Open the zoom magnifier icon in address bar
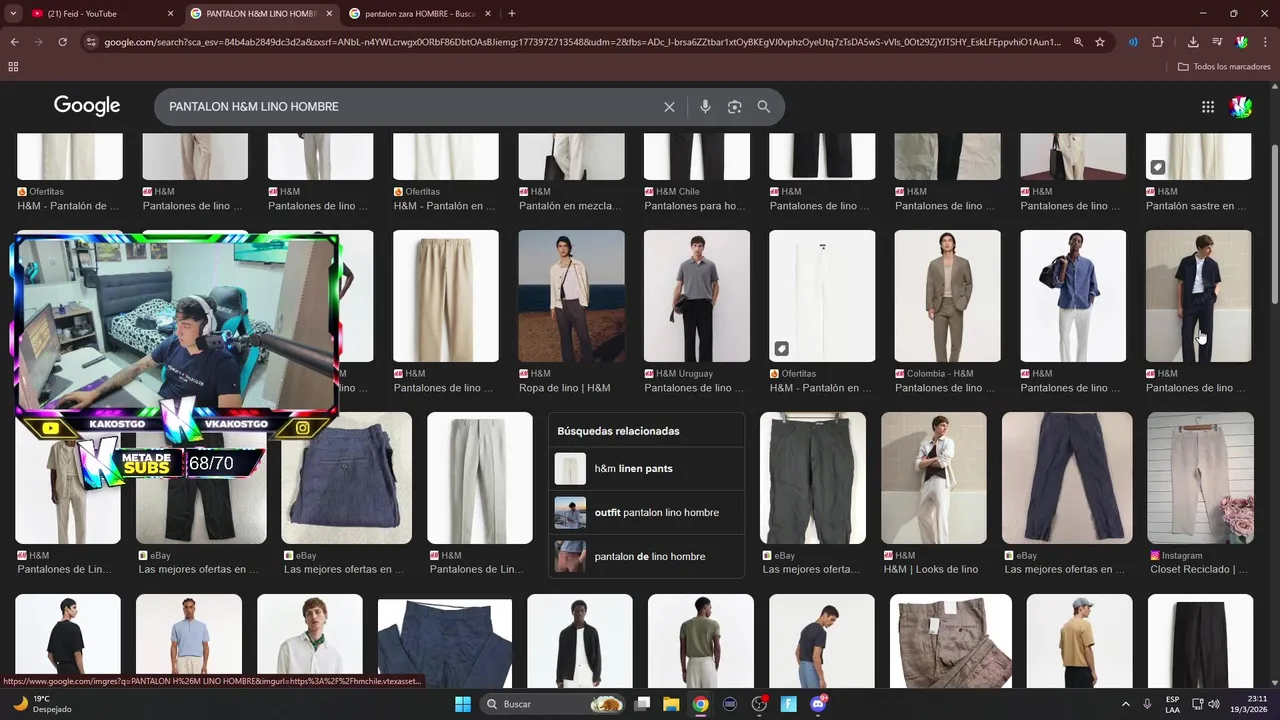 (x=1078, y=42)
